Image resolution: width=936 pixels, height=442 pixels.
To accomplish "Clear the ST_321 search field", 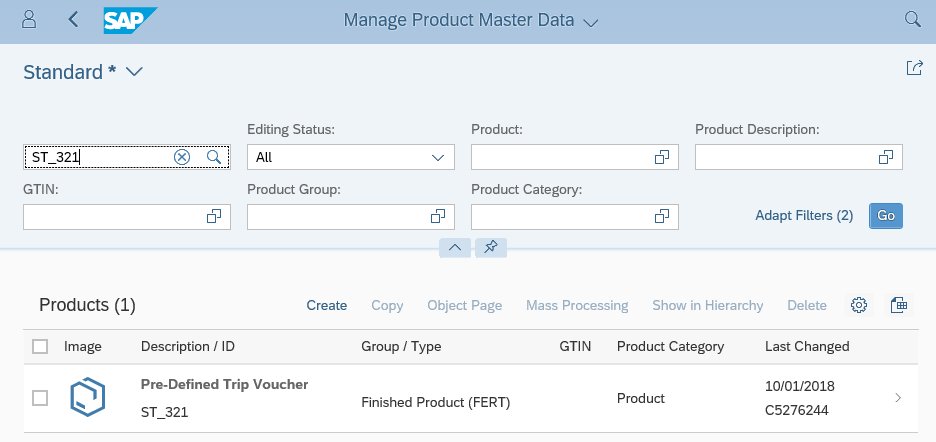I will click(181, 157).
